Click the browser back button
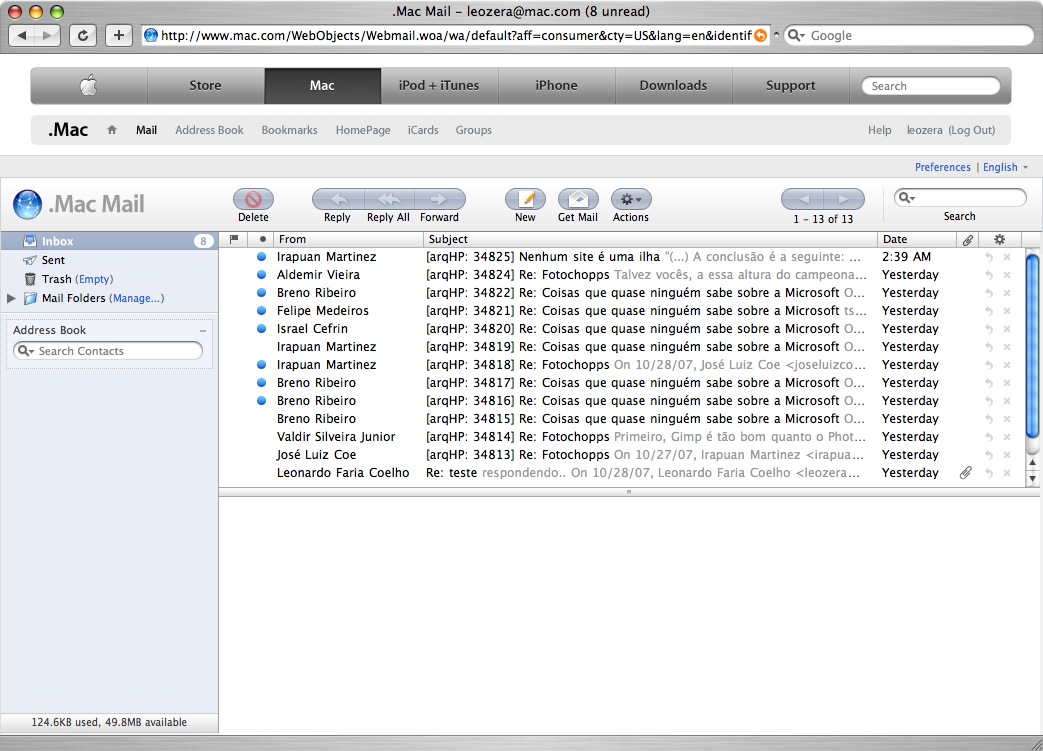Image resolution: width=1043 pixels, height=751 pixels. [x=22, y=35]
